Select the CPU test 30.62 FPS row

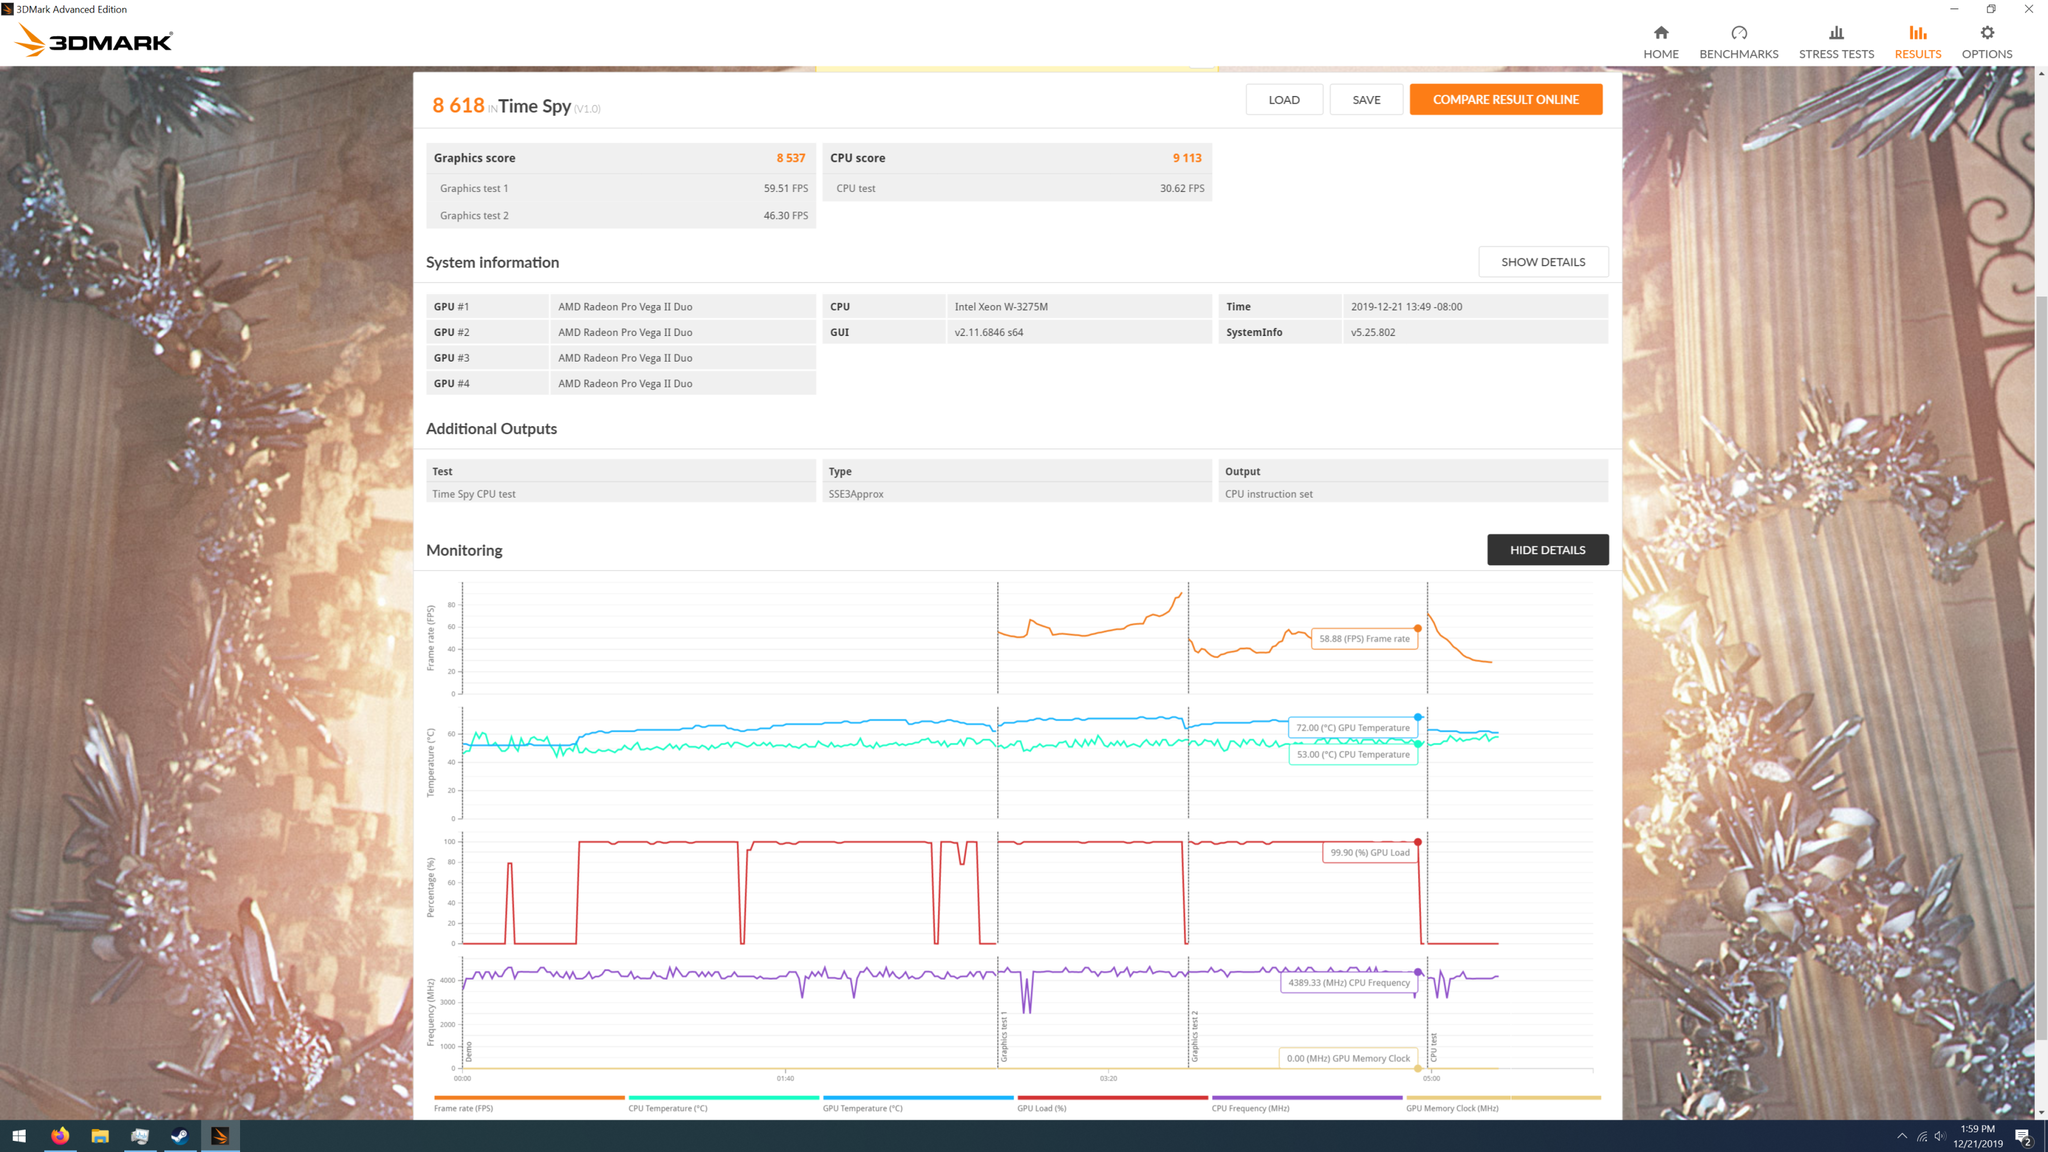tap(1017, 188)
